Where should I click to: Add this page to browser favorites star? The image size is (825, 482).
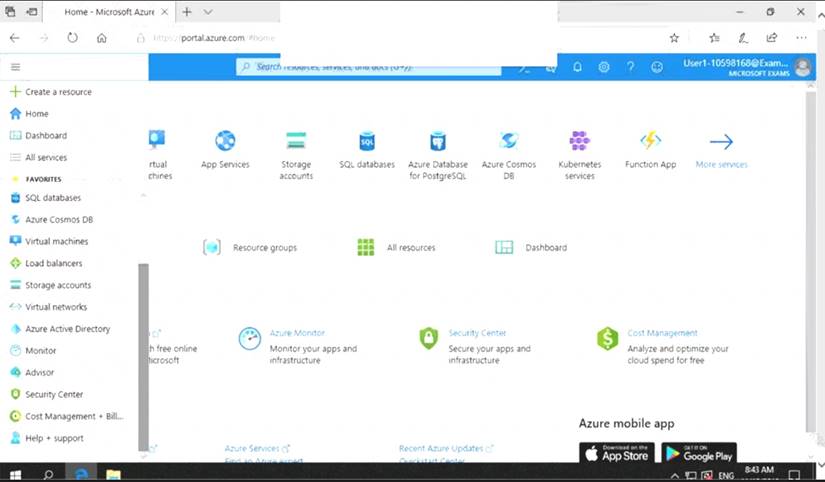coord(674,38)
